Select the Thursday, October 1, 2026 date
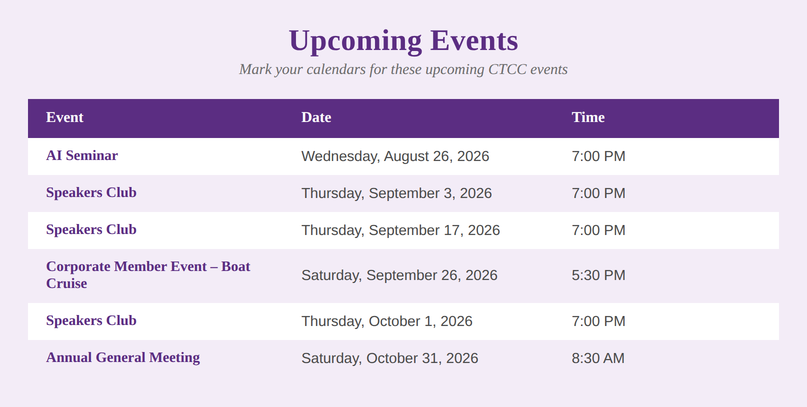The height and width of the screenshot is (407, 807). (x=387, y=321)
